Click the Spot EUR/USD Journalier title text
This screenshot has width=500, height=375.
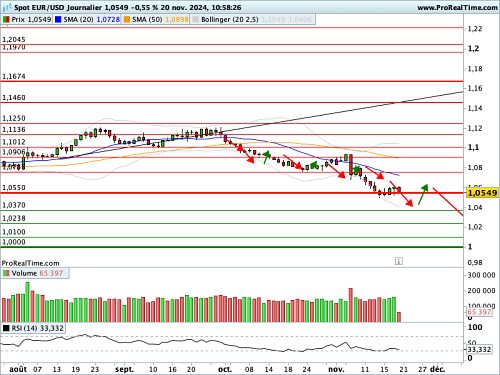58,7
